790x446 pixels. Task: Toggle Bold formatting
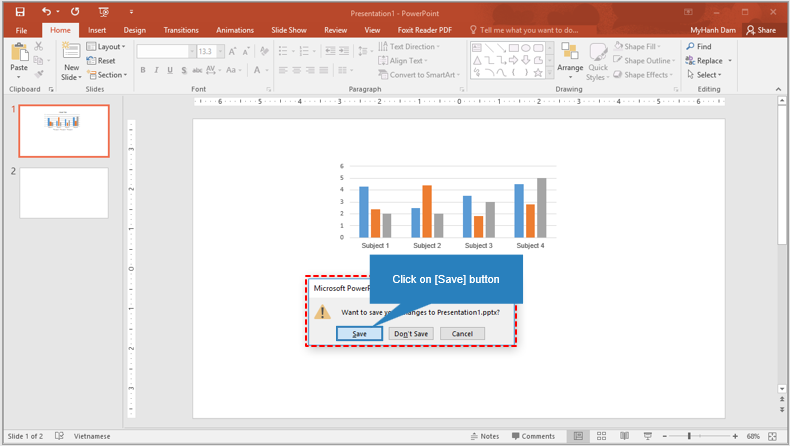click(143, 70)
